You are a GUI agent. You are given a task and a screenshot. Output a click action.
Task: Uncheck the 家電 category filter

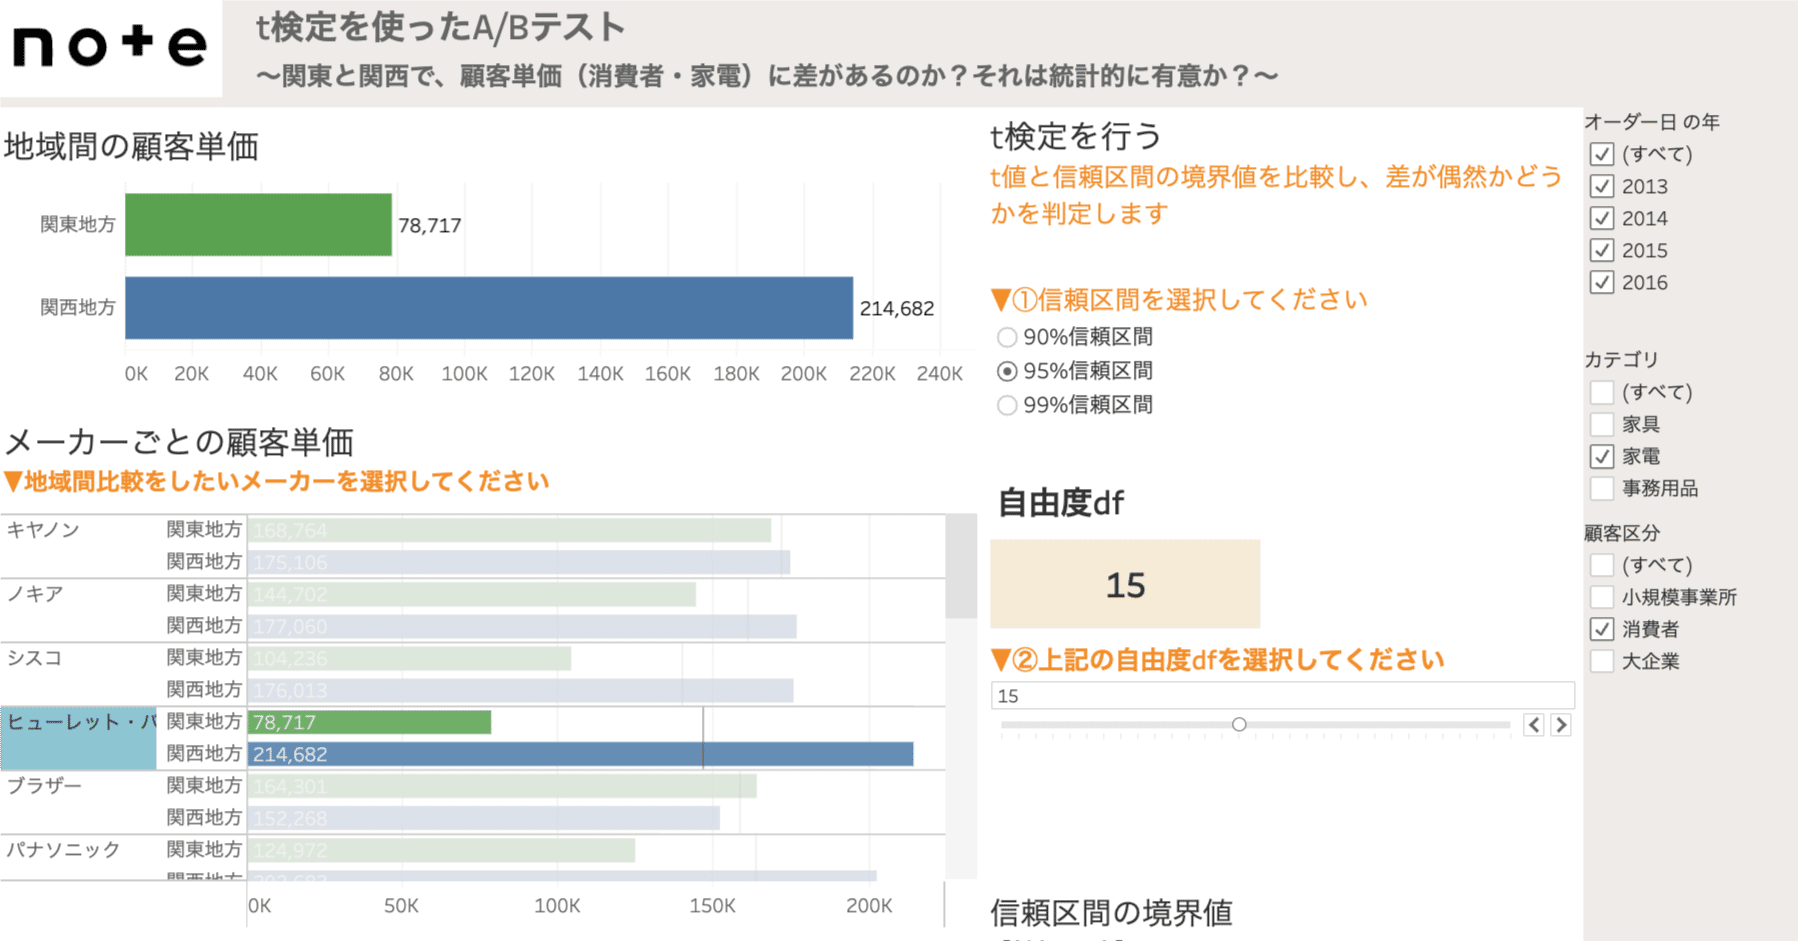[1603, 456]
